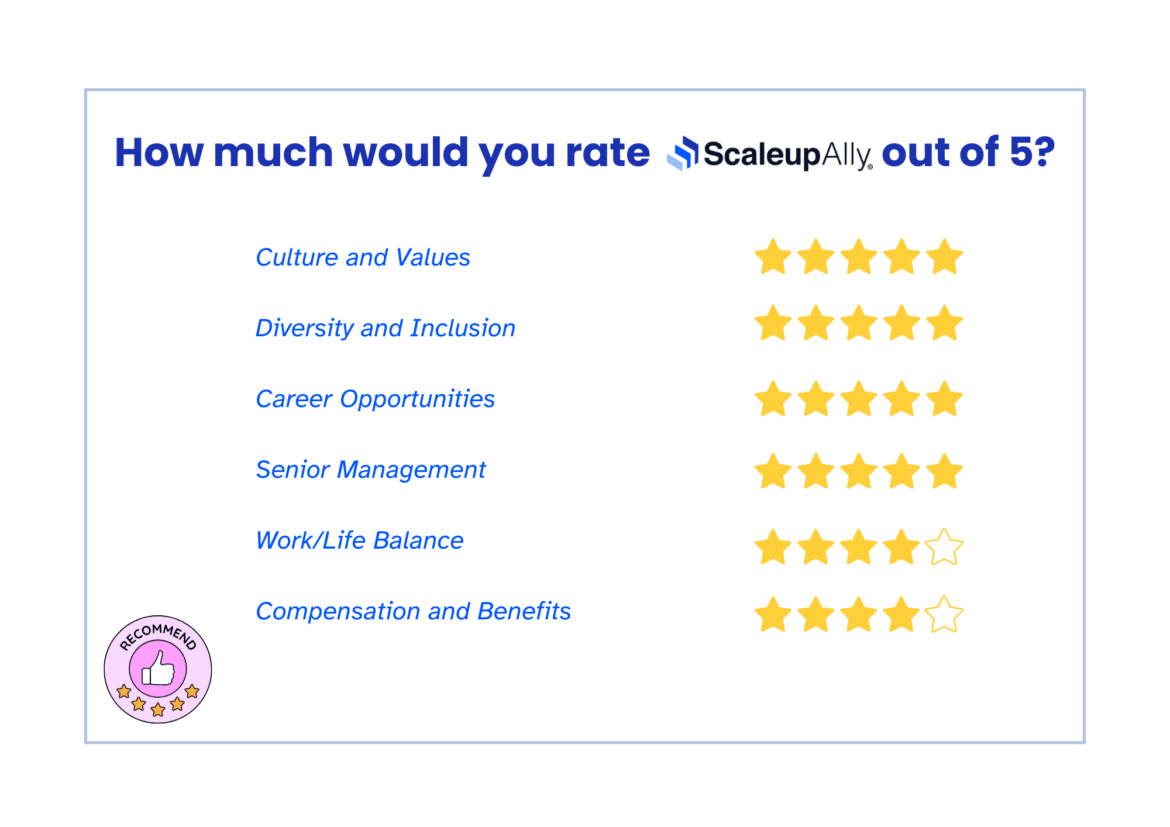Click the Senior Management label

370,469
